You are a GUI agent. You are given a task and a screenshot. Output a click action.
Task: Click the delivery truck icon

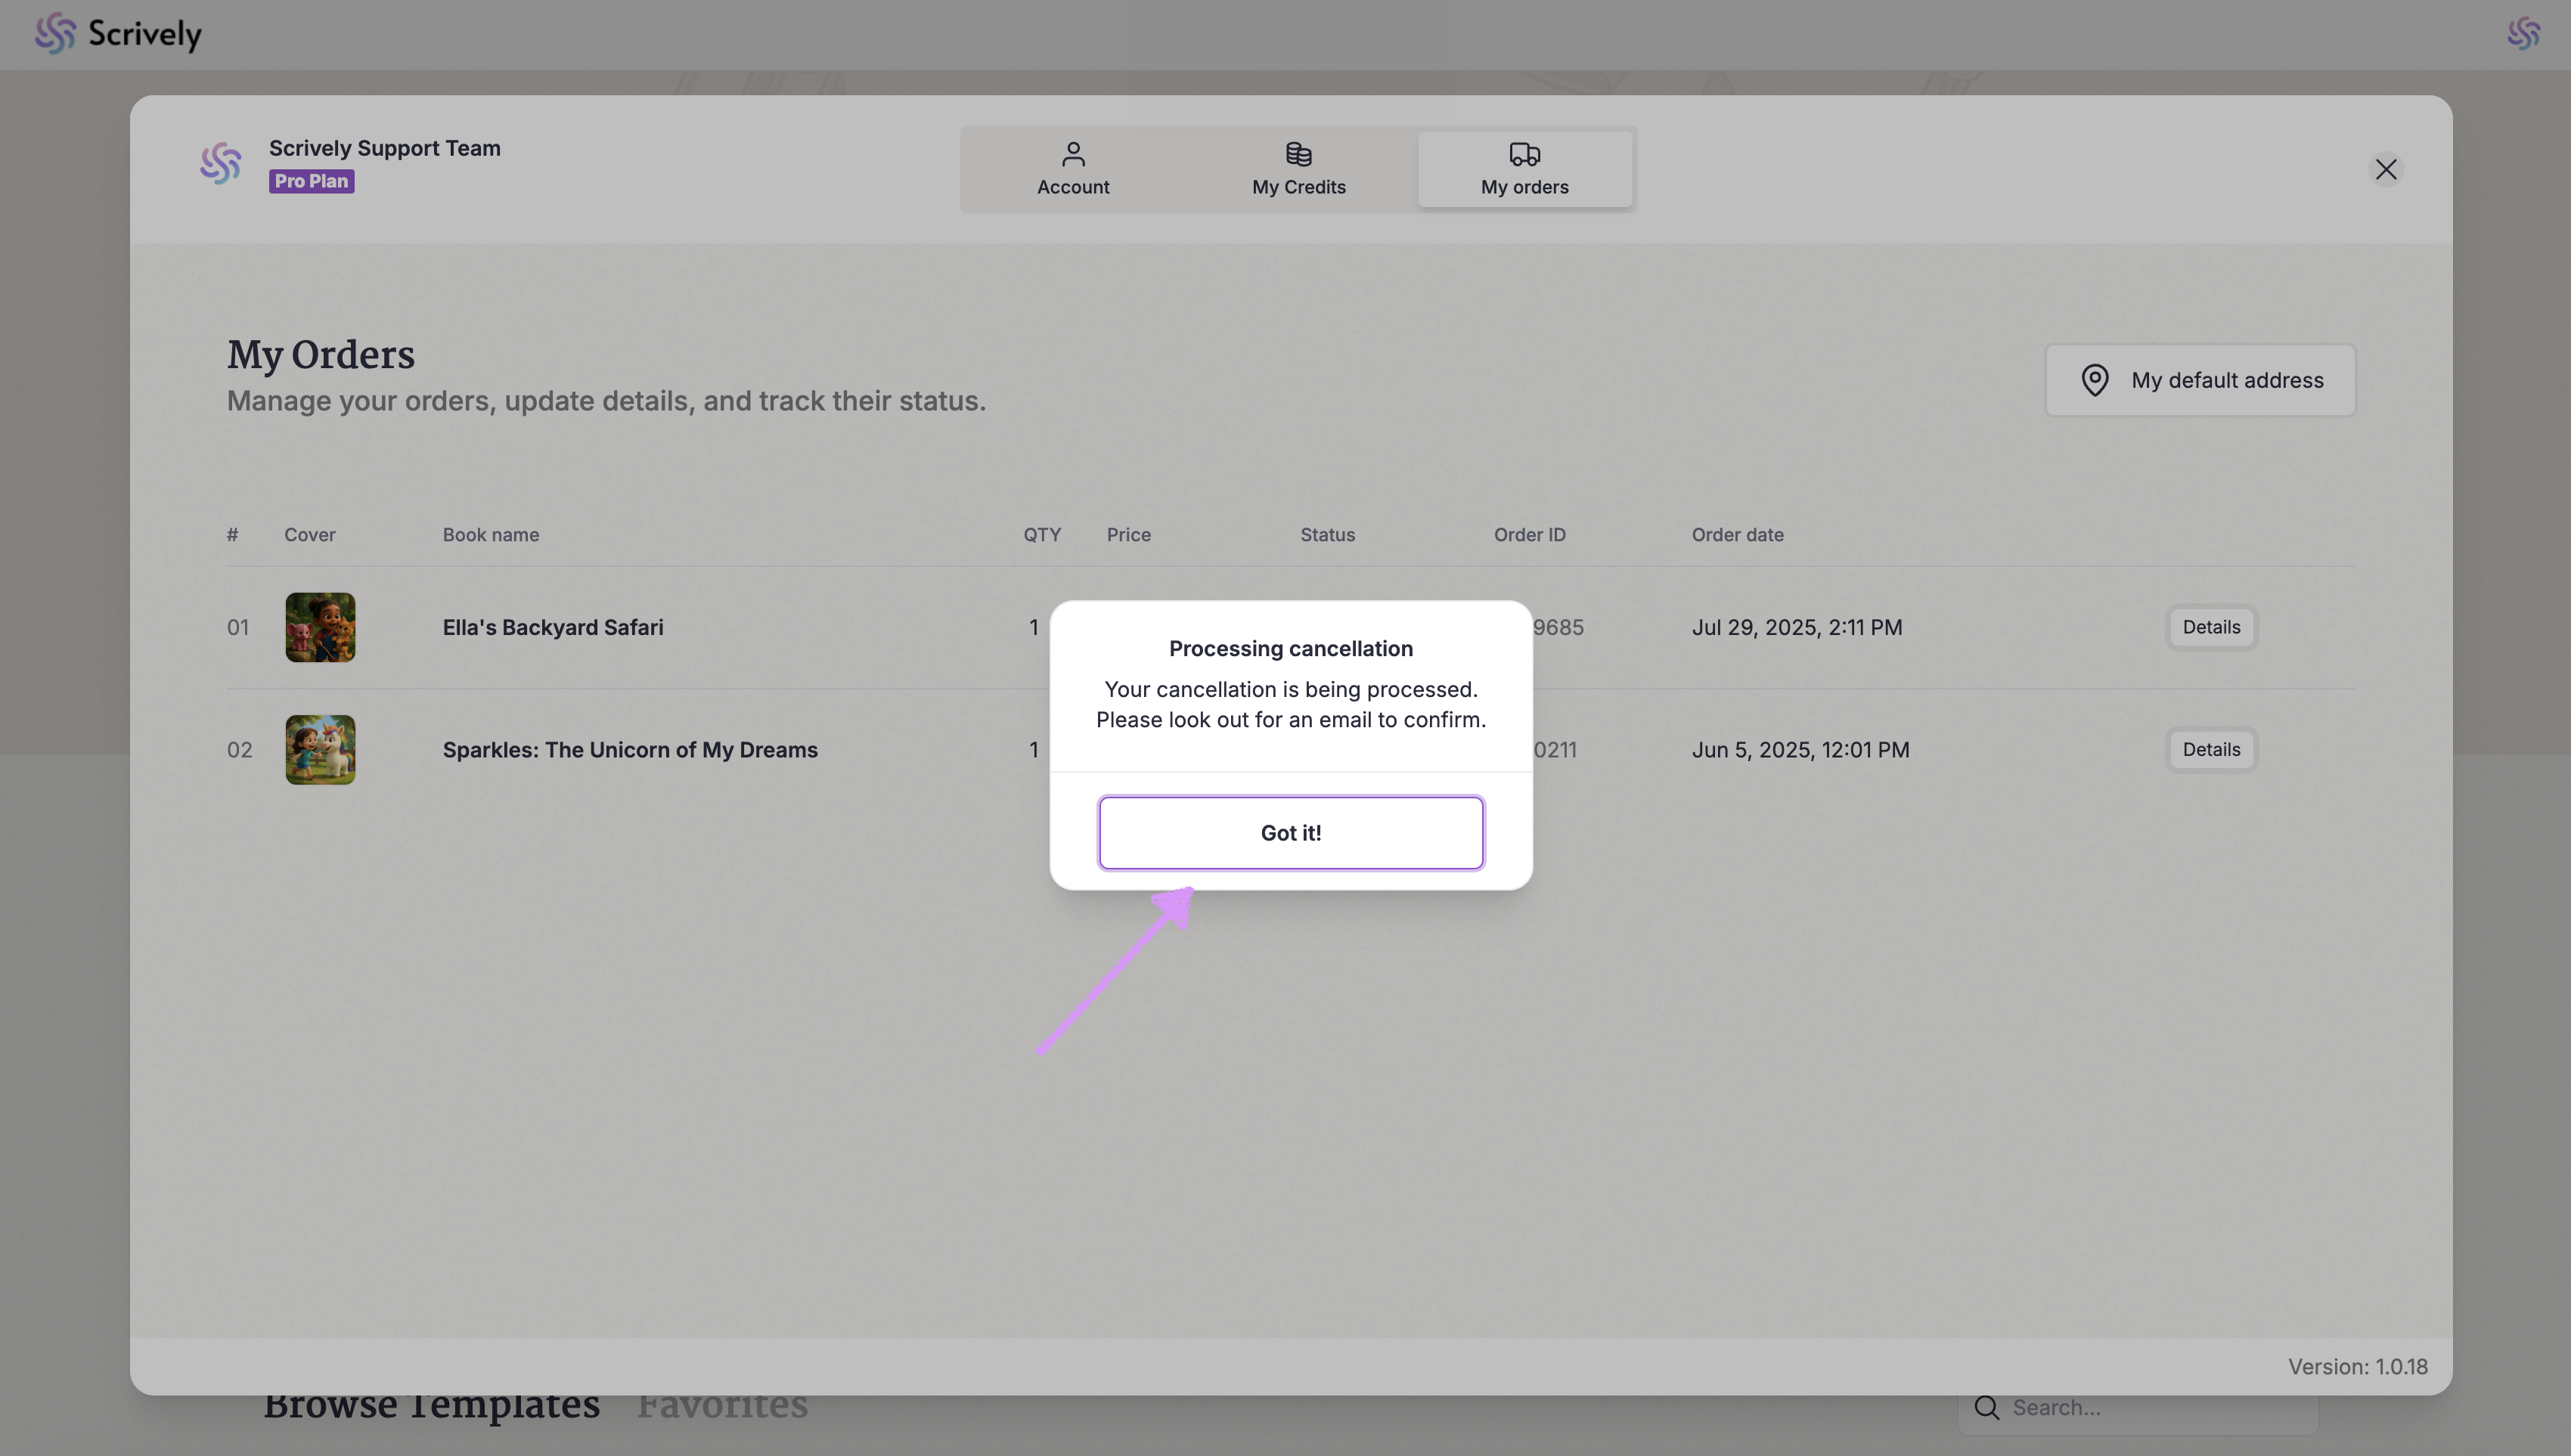coord(1524,154)
